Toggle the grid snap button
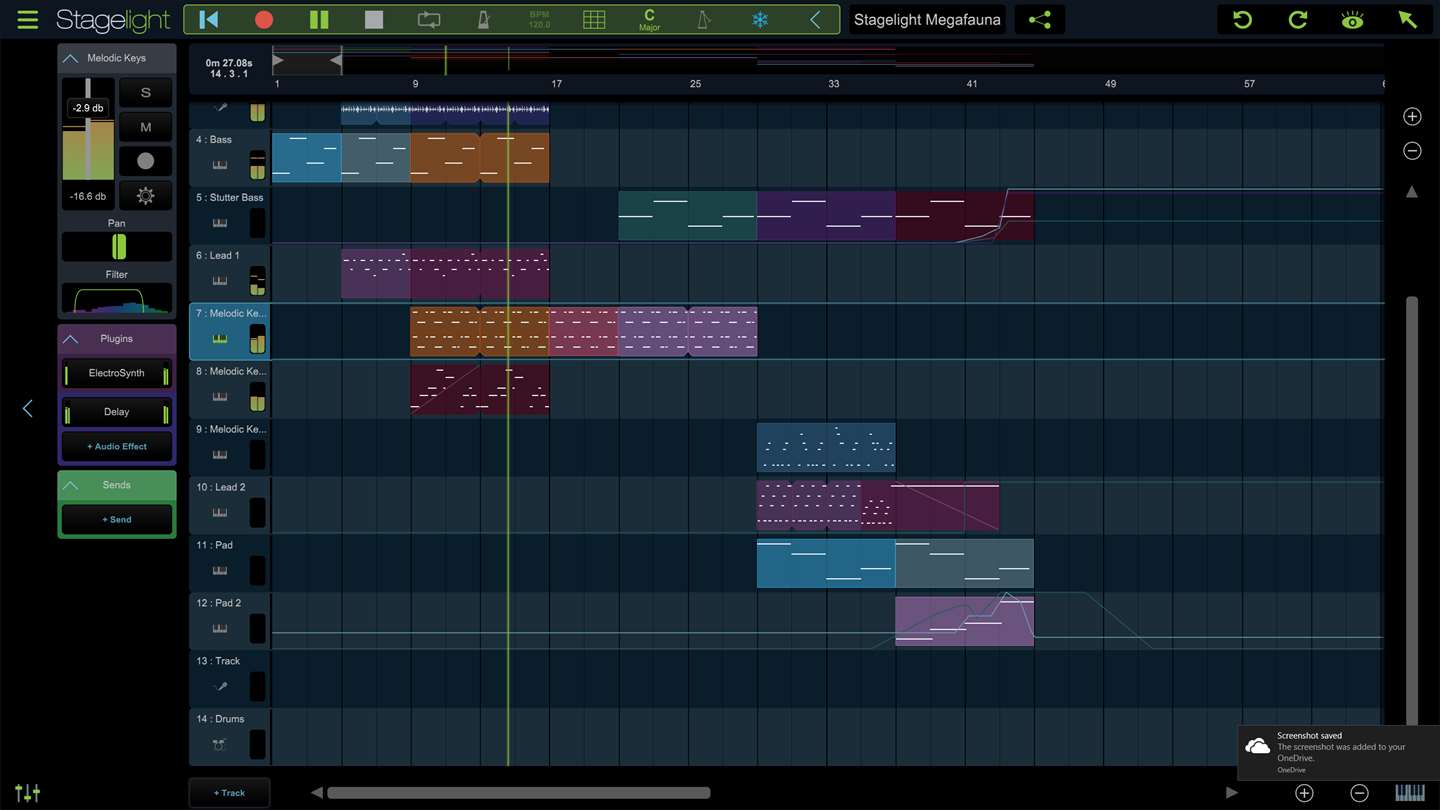 tap(594, 20)
